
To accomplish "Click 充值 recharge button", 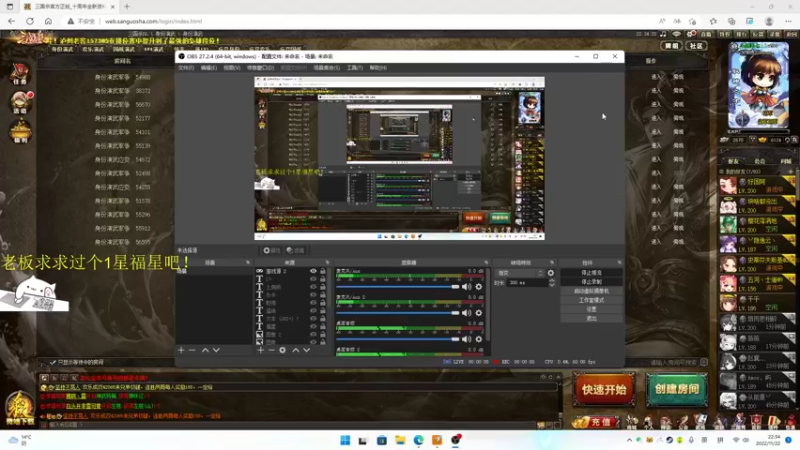I will pos(596,422).
